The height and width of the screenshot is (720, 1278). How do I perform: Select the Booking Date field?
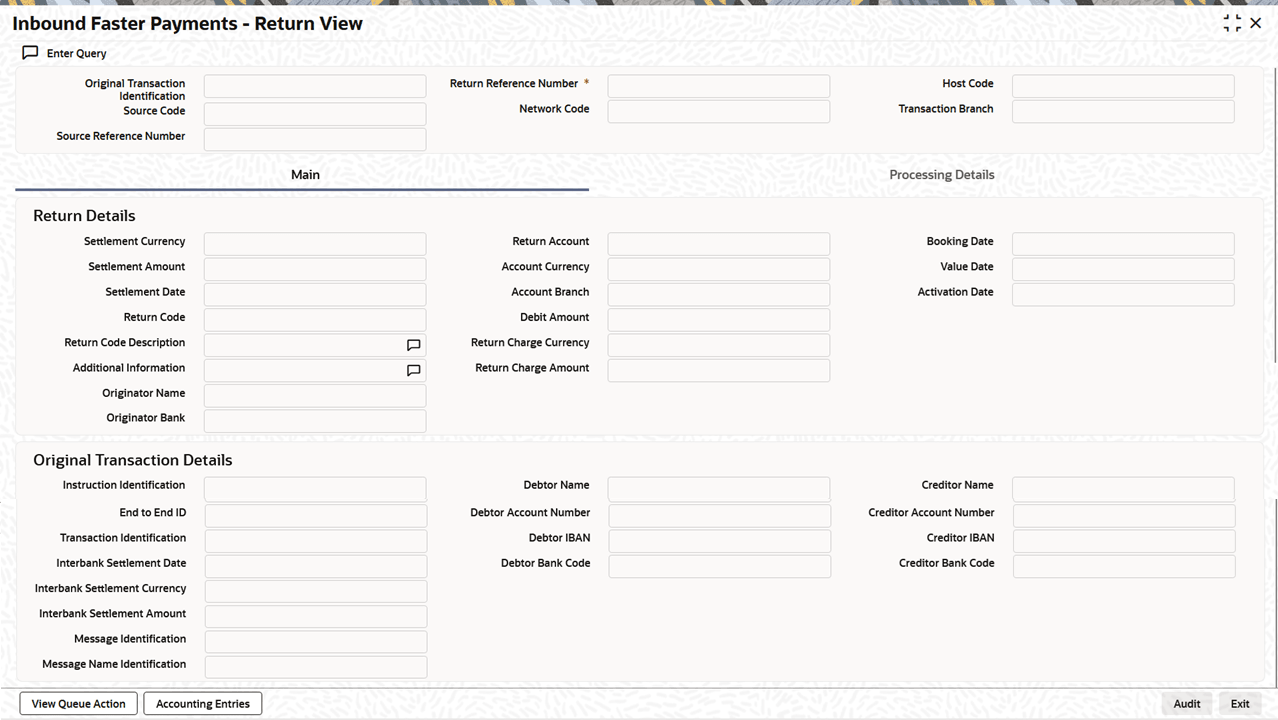1122,244
